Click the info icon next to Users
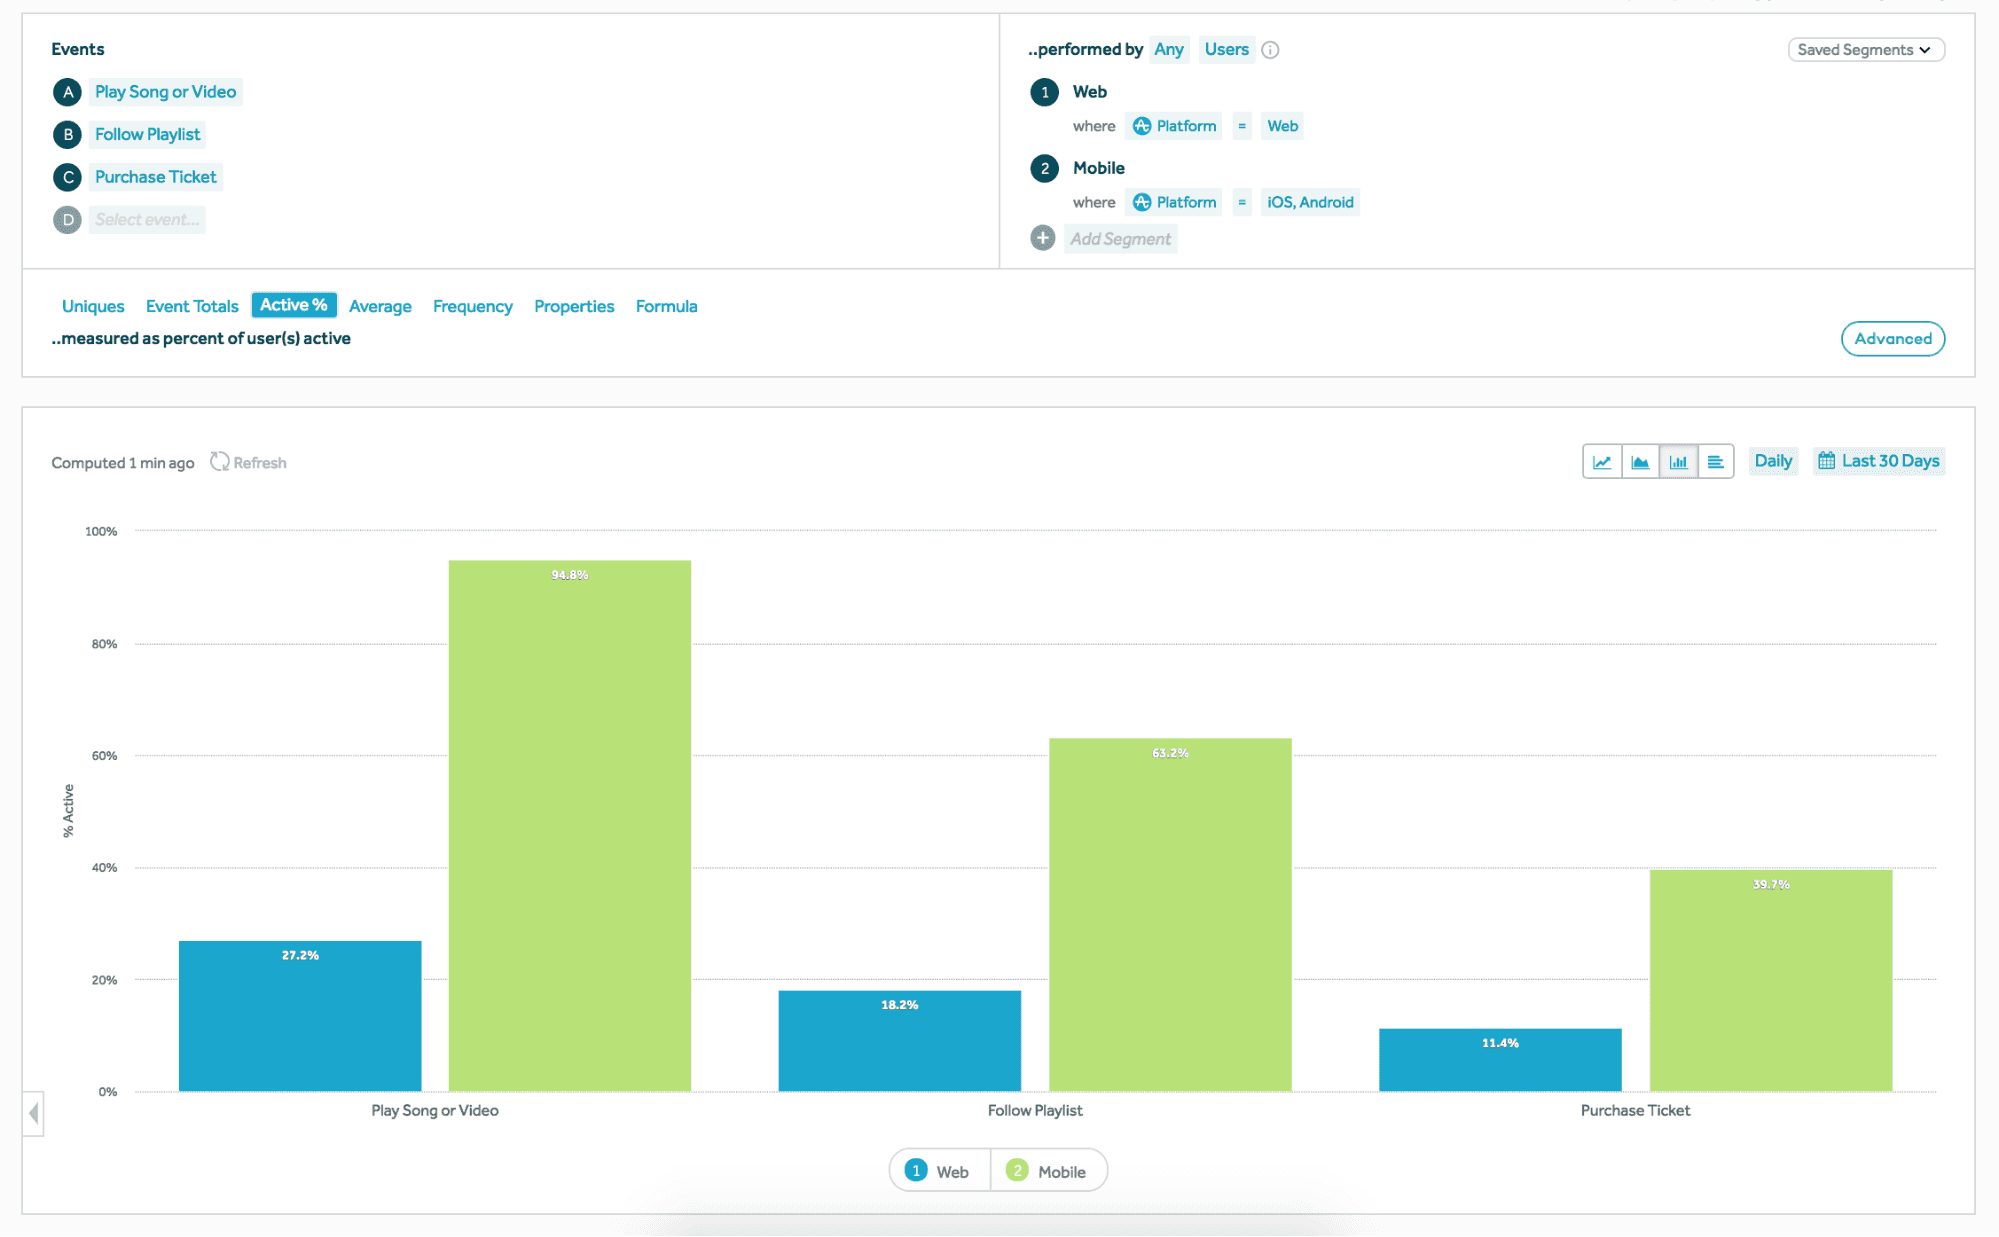1999x1237 pixels. coord(1270,49)
